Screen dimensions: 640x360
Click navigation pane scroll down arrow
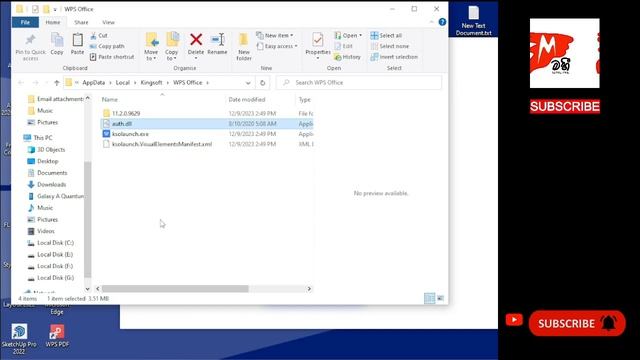87,289
